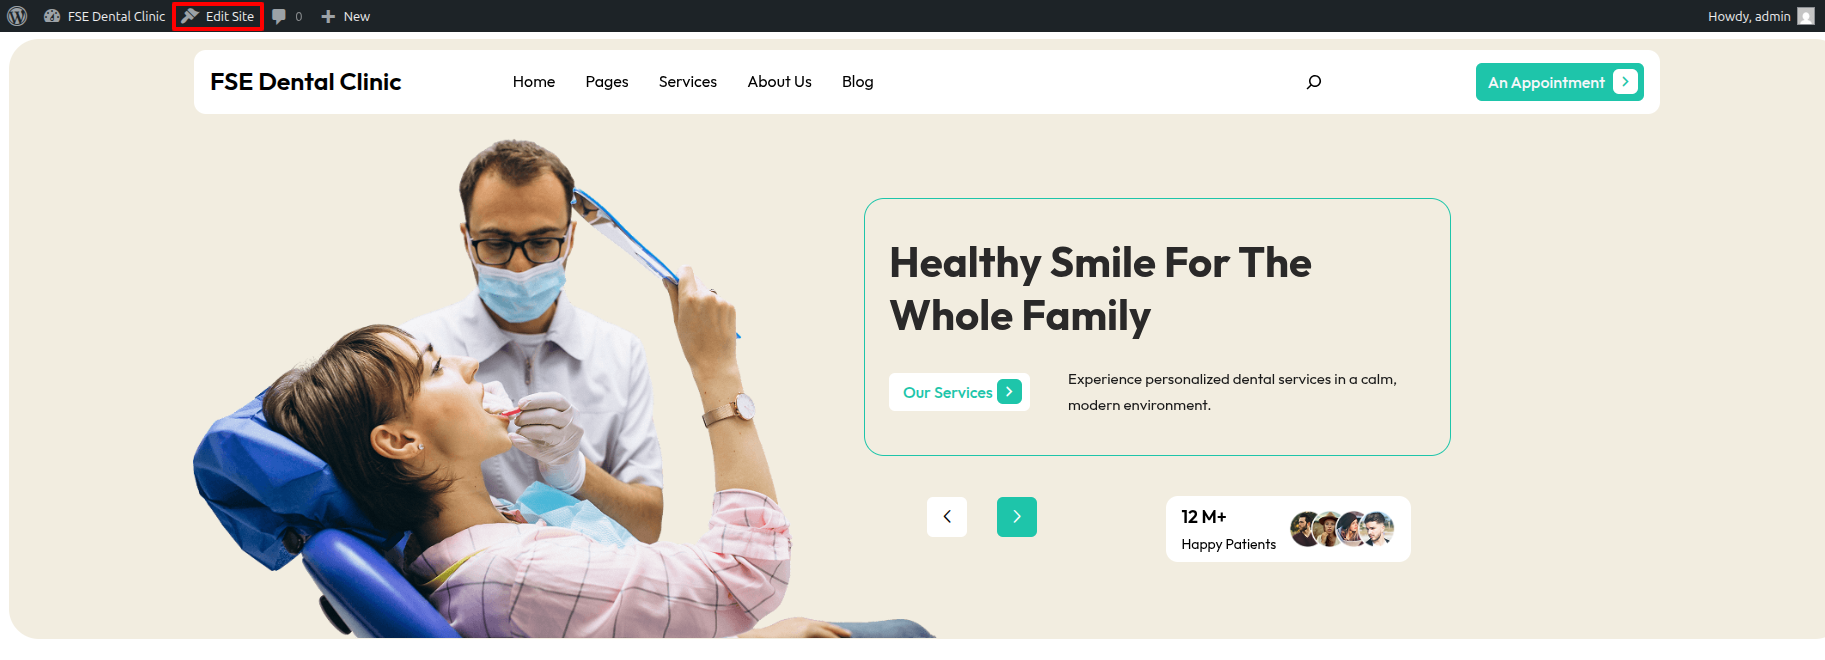Click the arrow icon on Our Services

tap(1009, 392)
